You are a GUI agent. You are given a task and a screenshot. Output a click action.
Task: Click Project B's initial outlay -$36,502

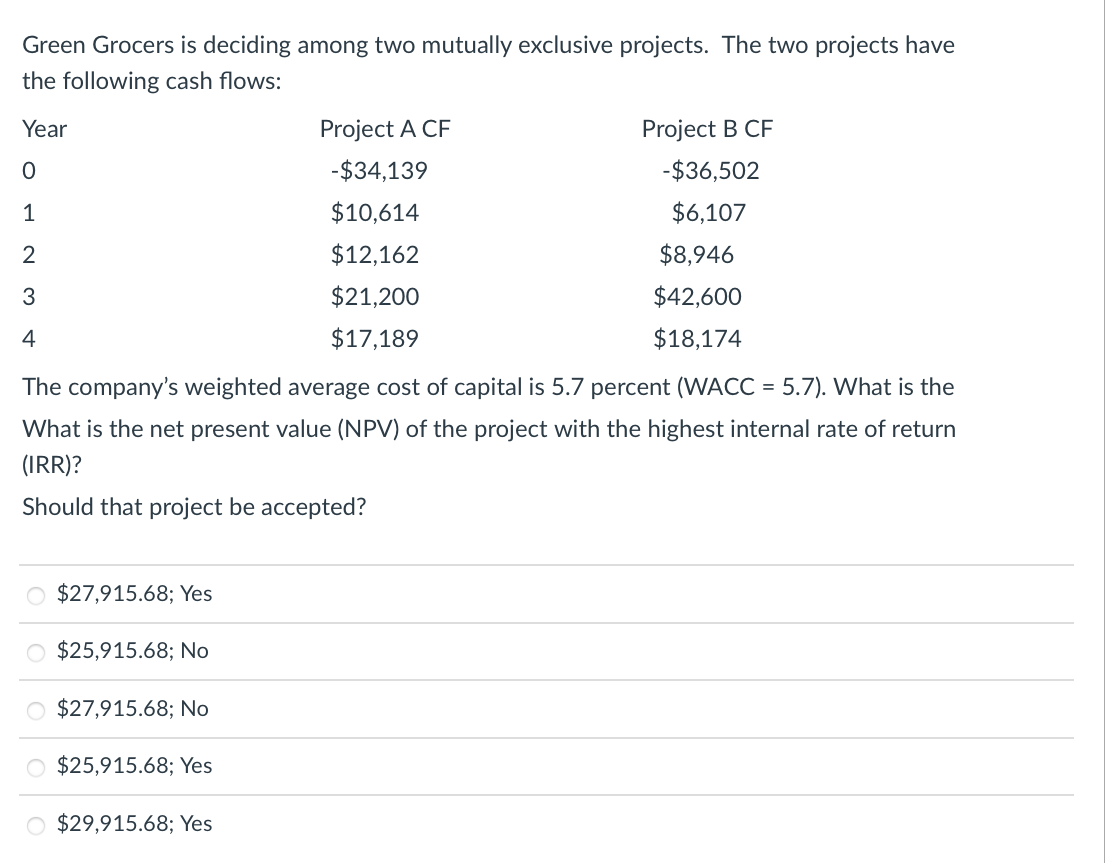coord(710,171)
